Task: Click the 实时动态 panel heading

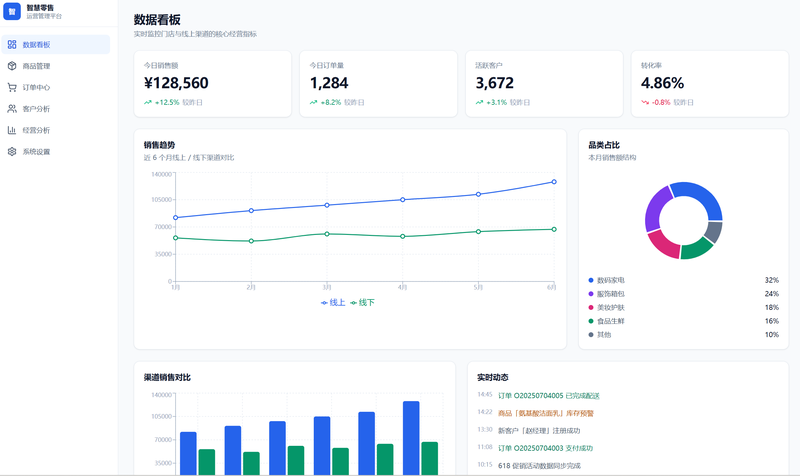Action: [x=493, y=378]
